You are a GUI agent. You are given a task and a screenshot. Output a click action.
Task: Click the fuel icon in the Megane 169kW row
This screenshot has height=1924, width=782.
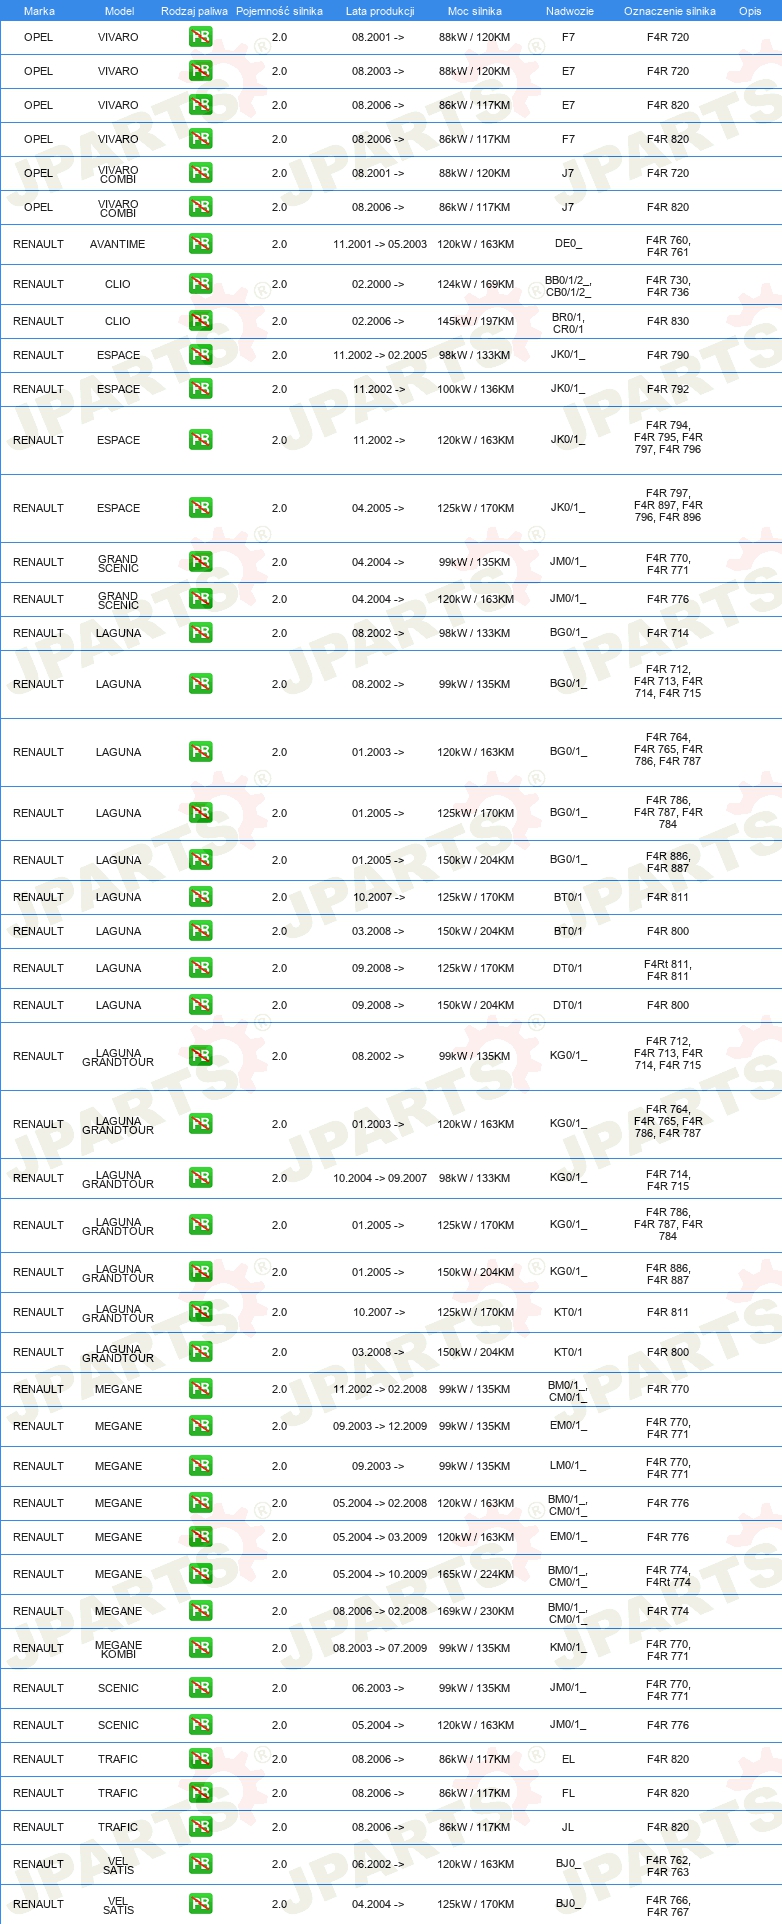coord(201,1611)
